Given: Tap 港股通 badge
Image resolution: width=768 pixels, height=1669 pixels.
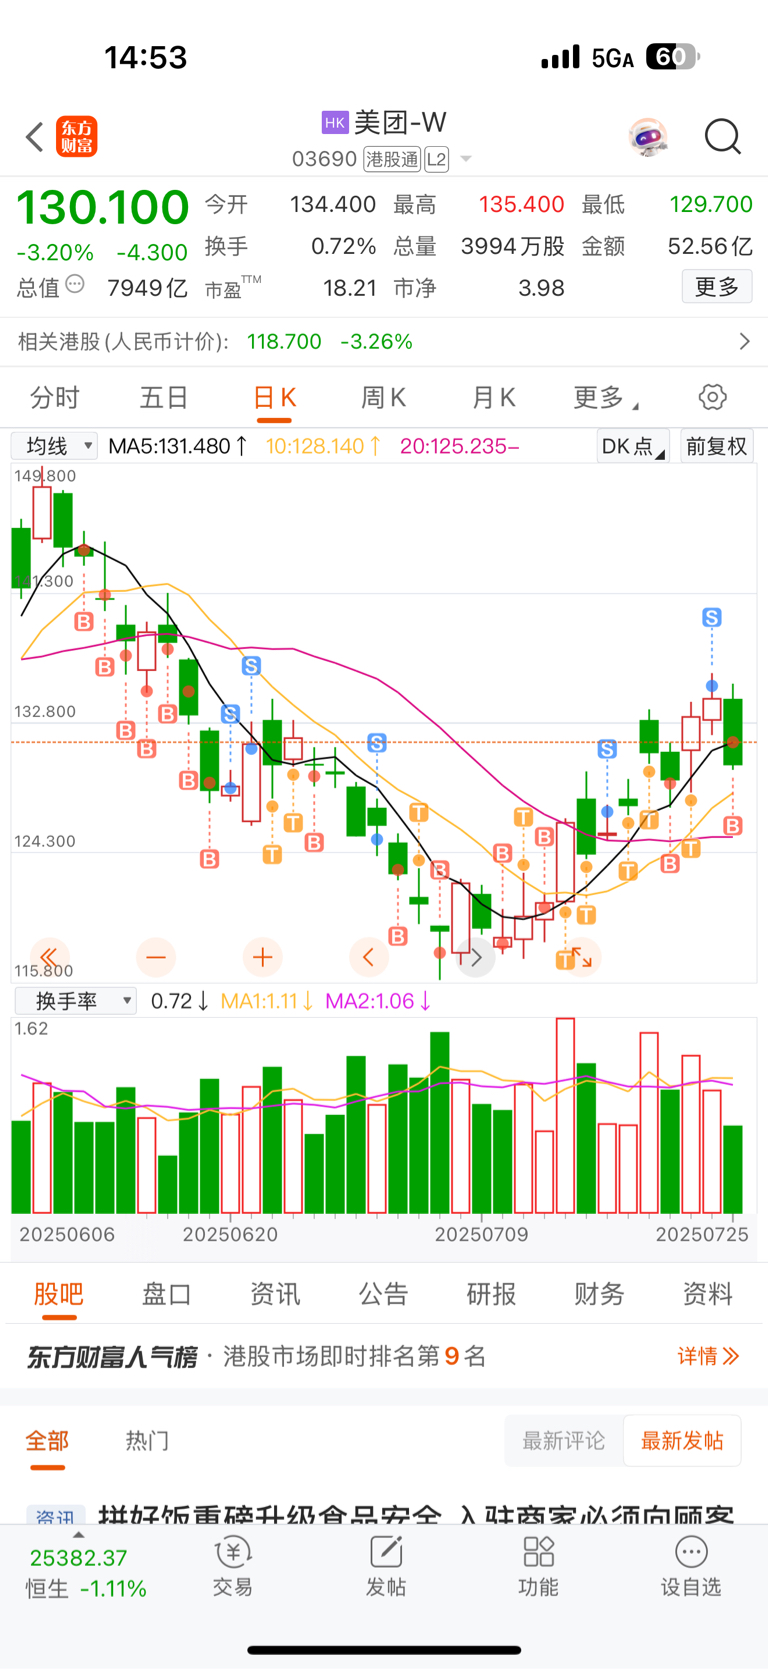Looking at the screenshot, I should tap(392, 159).
